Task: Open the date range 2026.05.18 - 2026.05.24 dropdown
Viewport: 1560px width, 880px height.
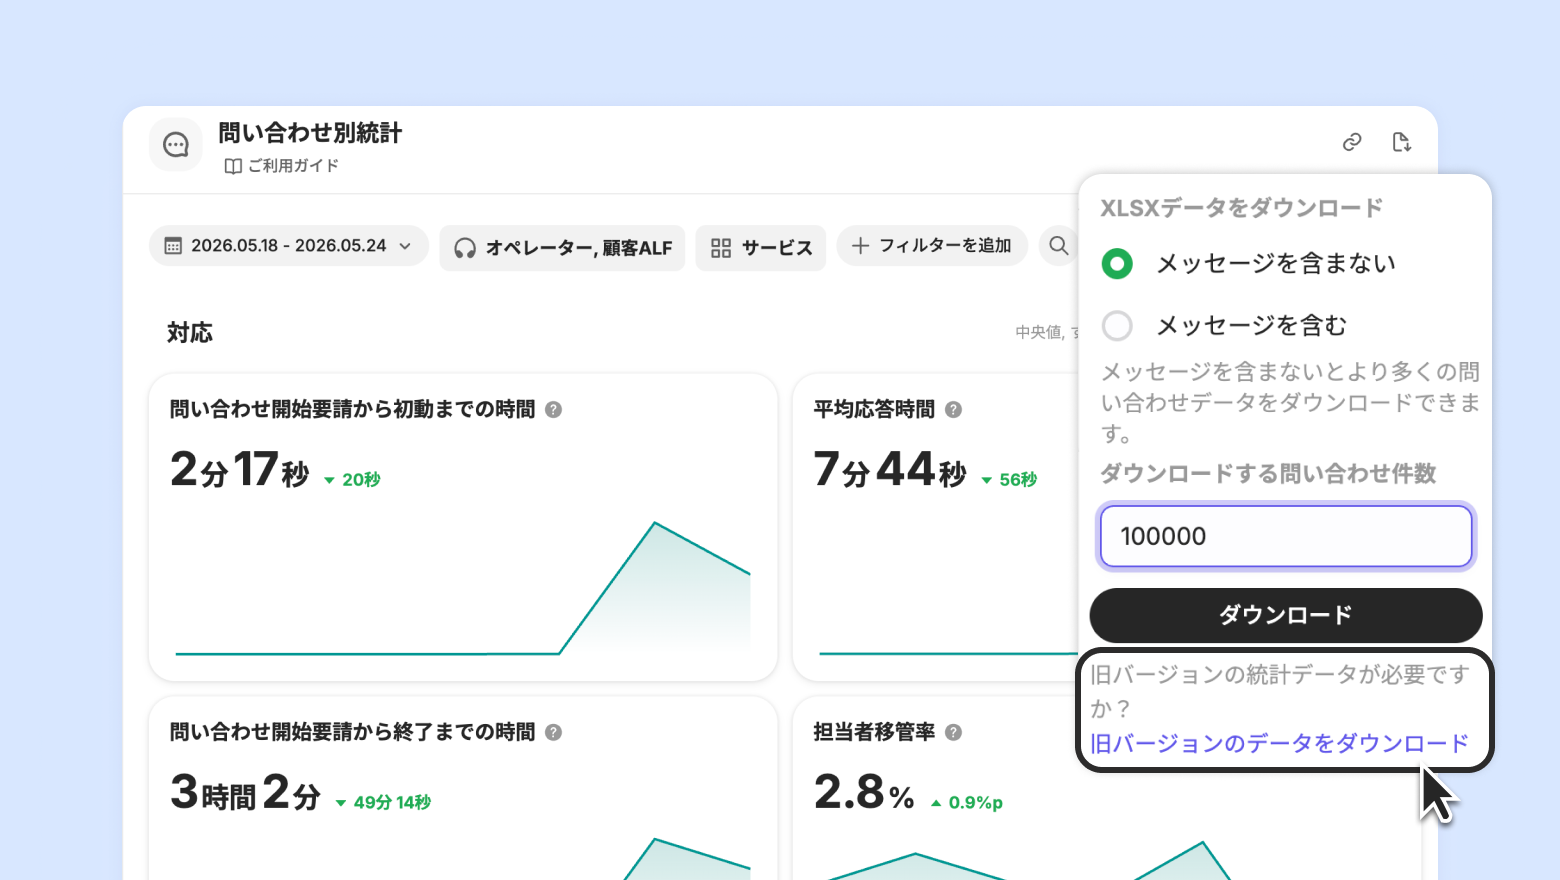Action: 289,246
